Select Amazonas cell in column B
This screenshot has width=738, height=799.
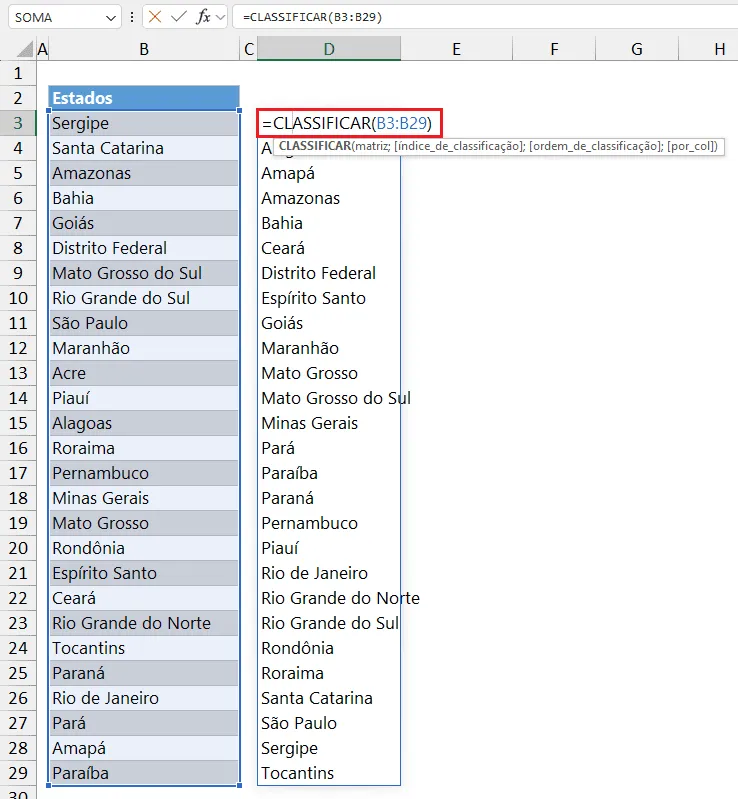[144, 173]
